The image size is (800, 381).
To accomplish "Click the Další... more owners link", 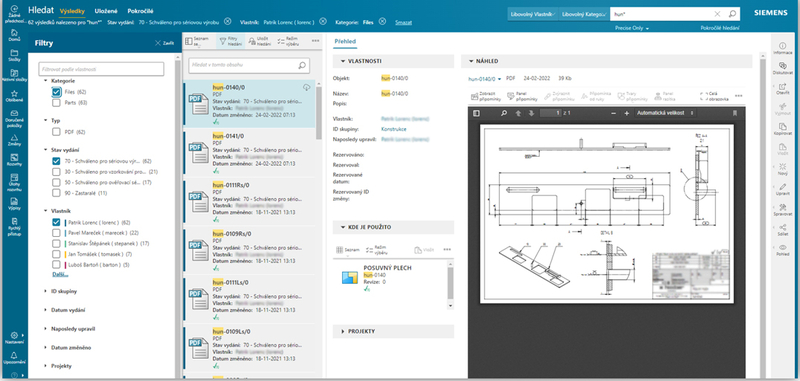I will click(60, 274).
